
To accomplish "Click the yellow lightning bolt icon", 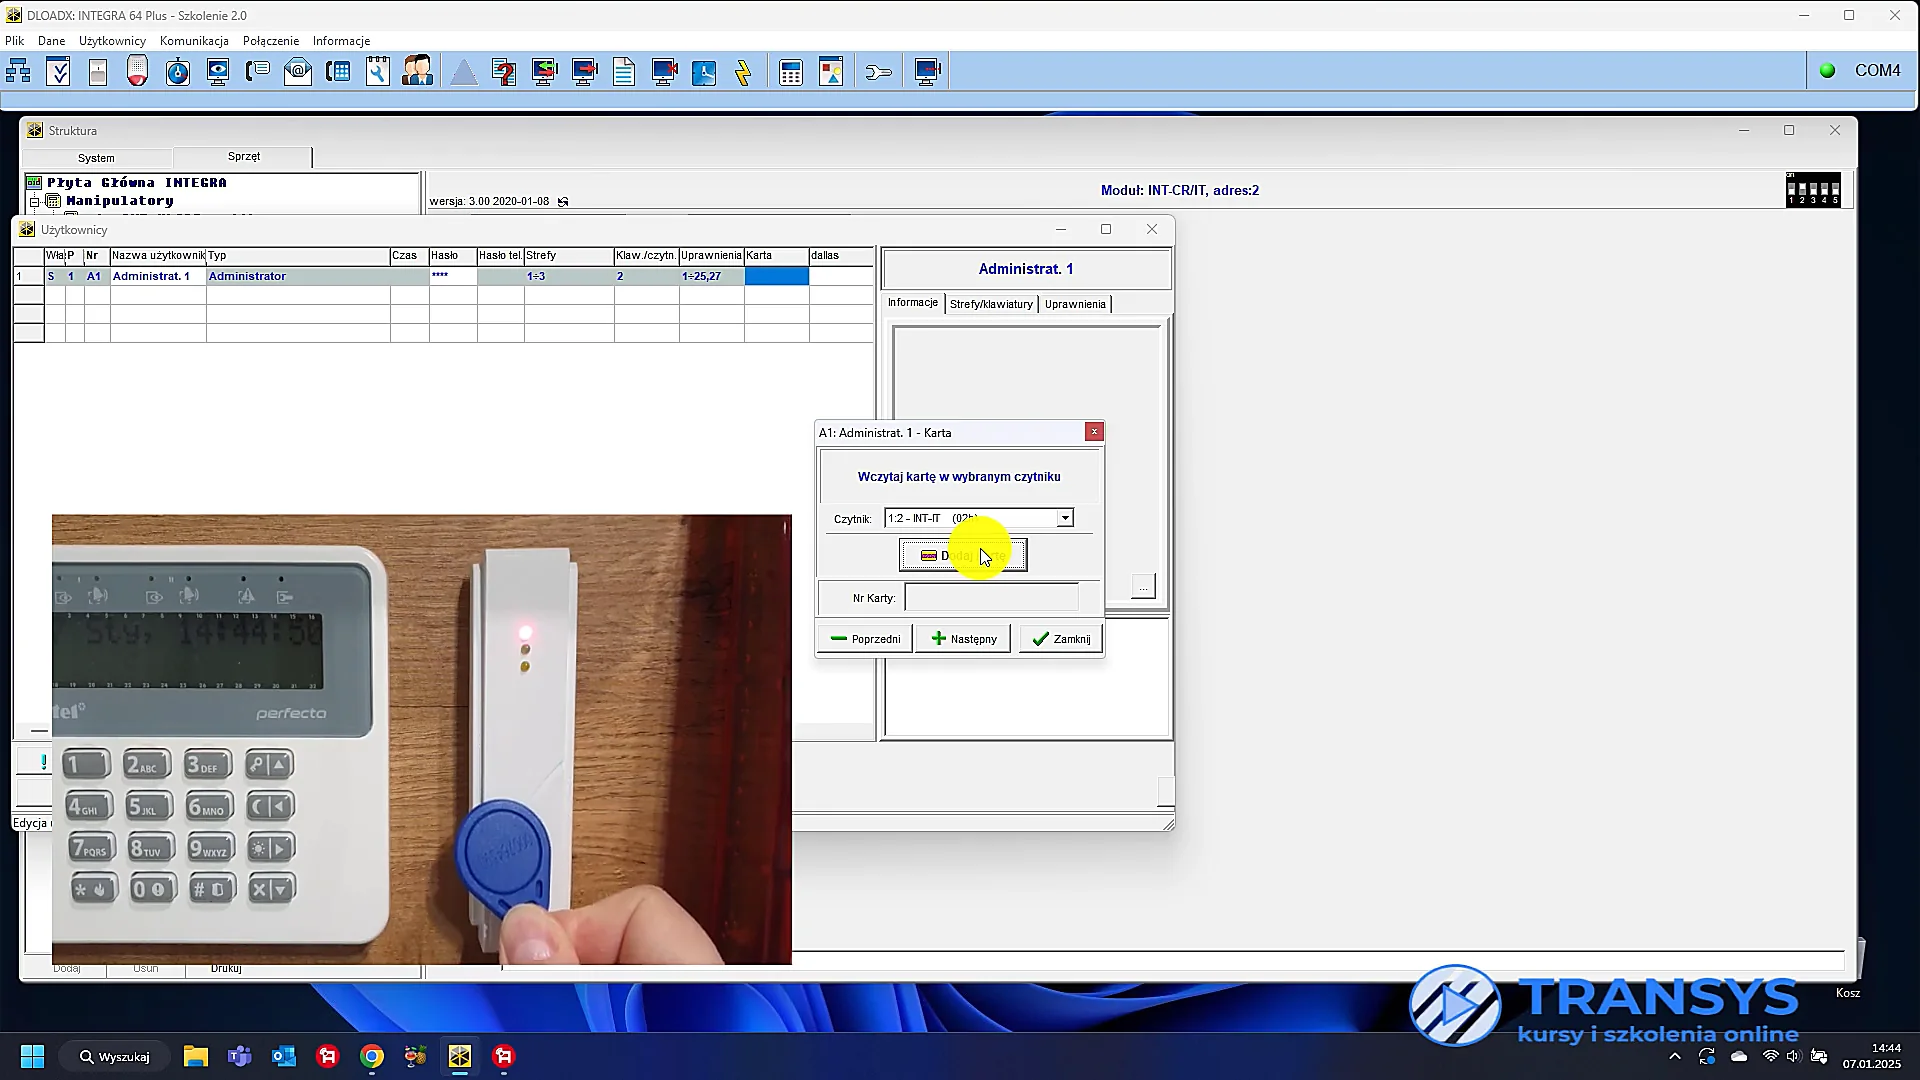I will click(x=744, y=71).
